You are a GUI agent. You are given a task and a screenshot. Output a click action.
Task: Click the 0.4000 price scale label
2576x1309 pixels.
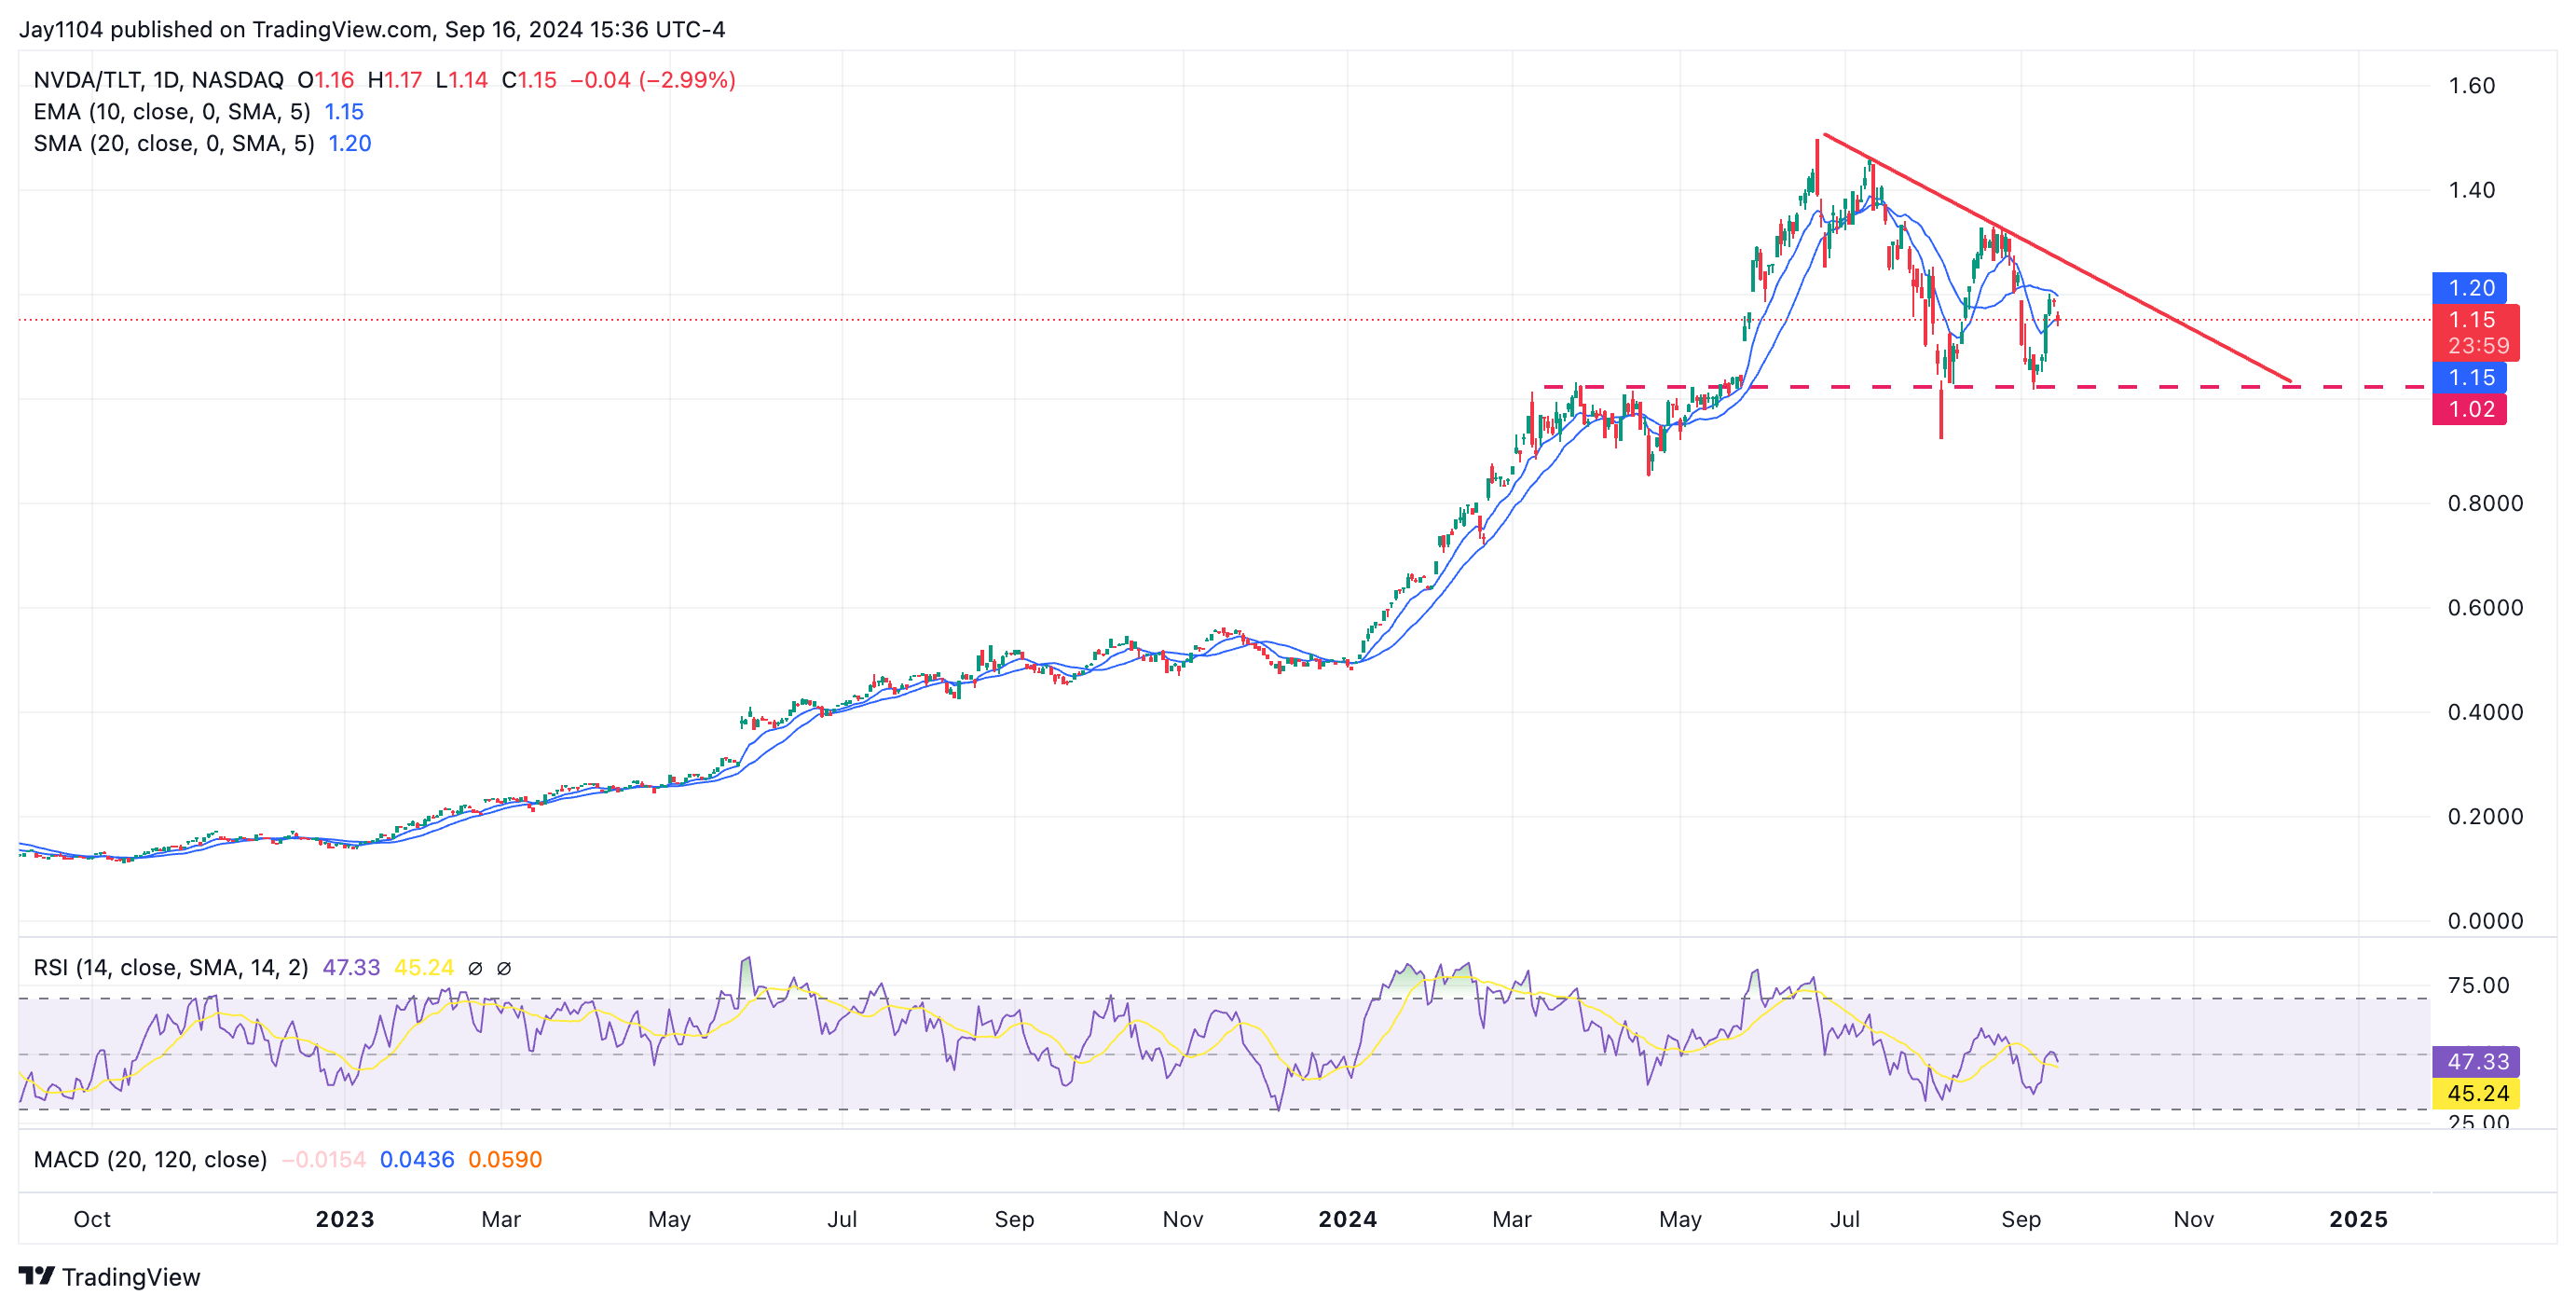point(2485,712)
